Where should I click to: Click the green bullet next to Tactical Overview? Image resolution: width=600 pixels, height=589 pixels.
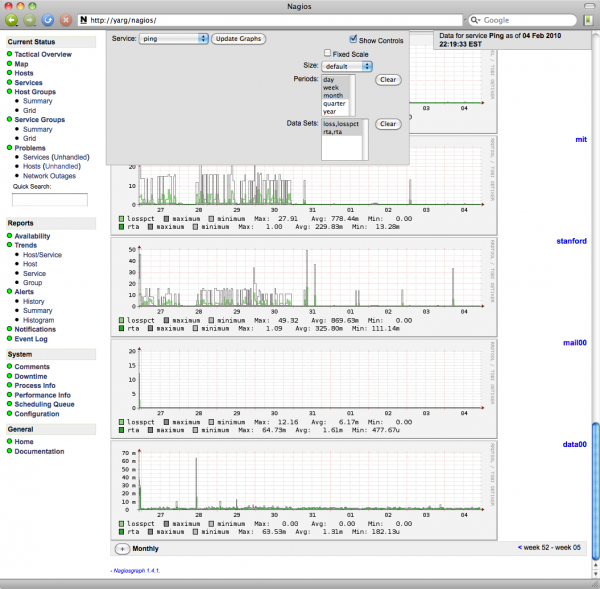[10, 53]
